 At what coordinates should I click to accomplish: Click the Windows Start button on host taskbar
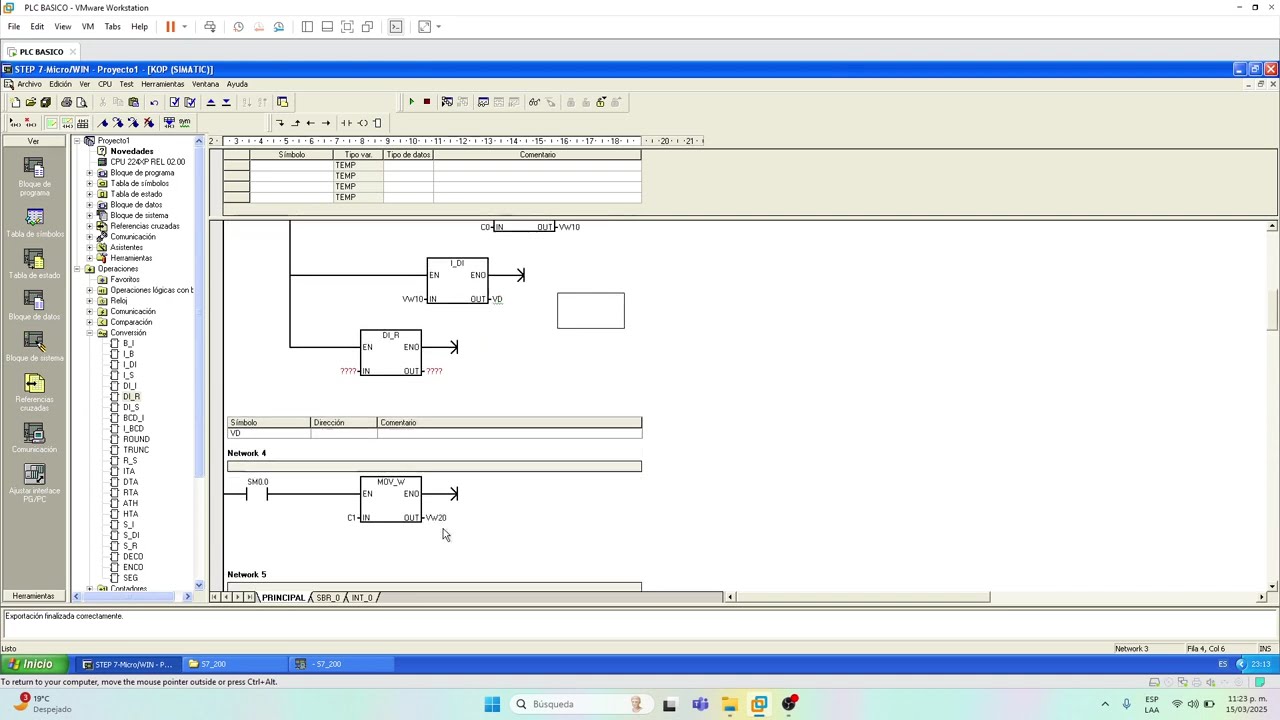click(492, 704)
